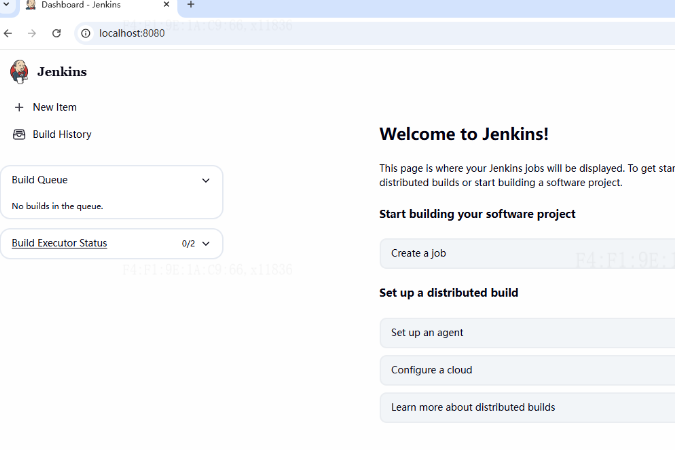Go back using the browser back arrow
675x450 pixels.
[8, 33]
